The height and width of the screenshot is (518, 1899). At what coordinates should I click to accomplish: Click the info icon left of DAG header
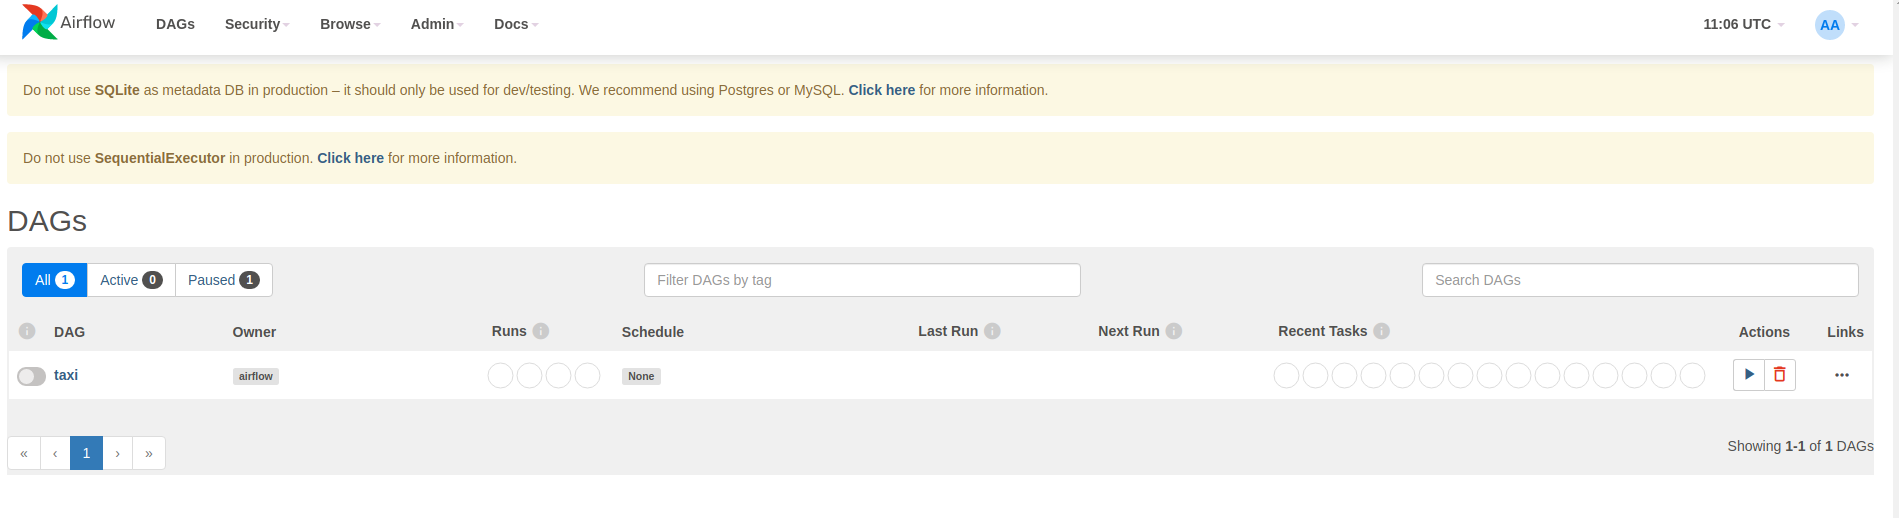[x=27, y=331]
